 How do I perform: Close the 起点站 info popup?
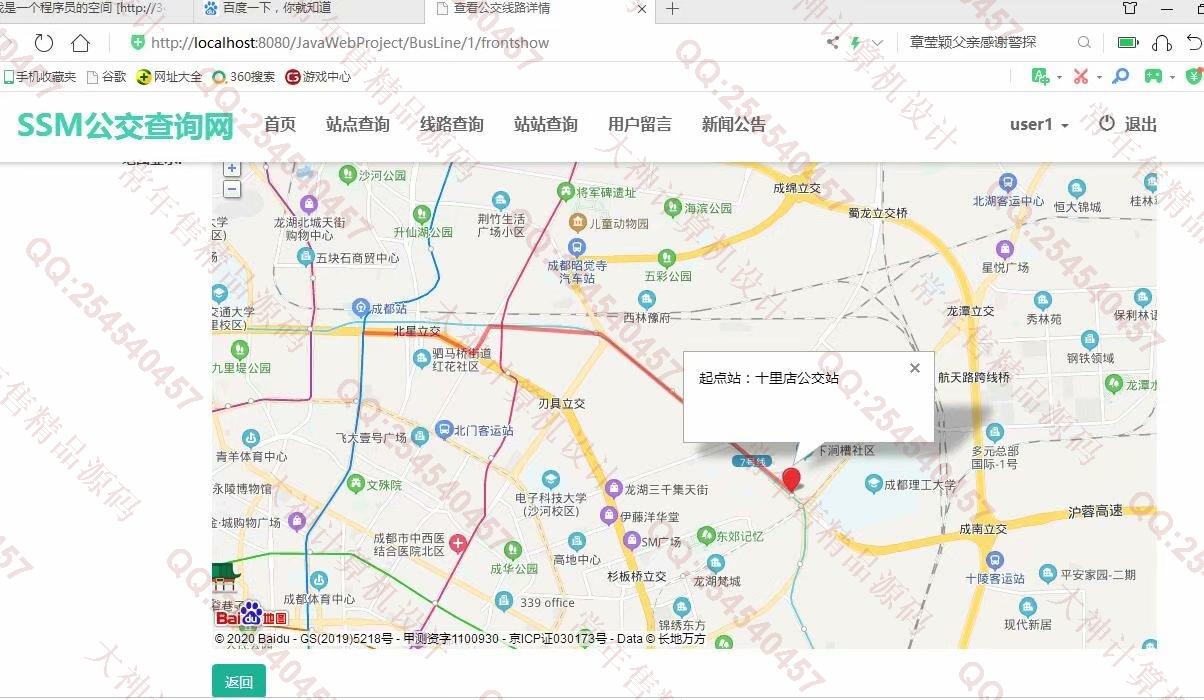coord(914,368)
